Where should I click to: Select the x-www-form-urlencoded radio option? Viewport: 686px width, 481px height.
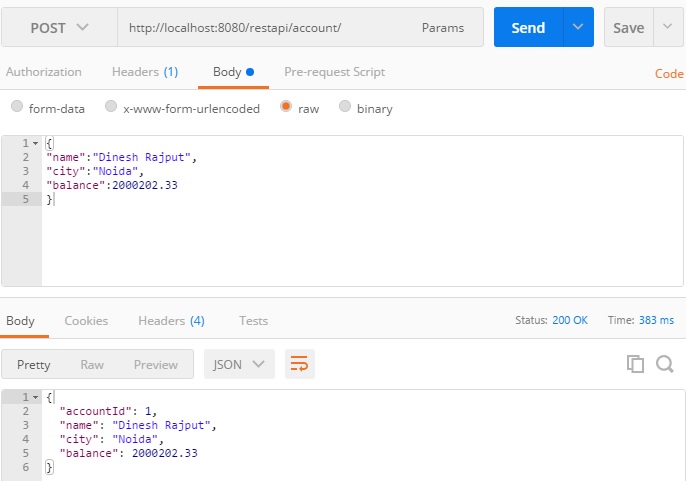[111, 106]
